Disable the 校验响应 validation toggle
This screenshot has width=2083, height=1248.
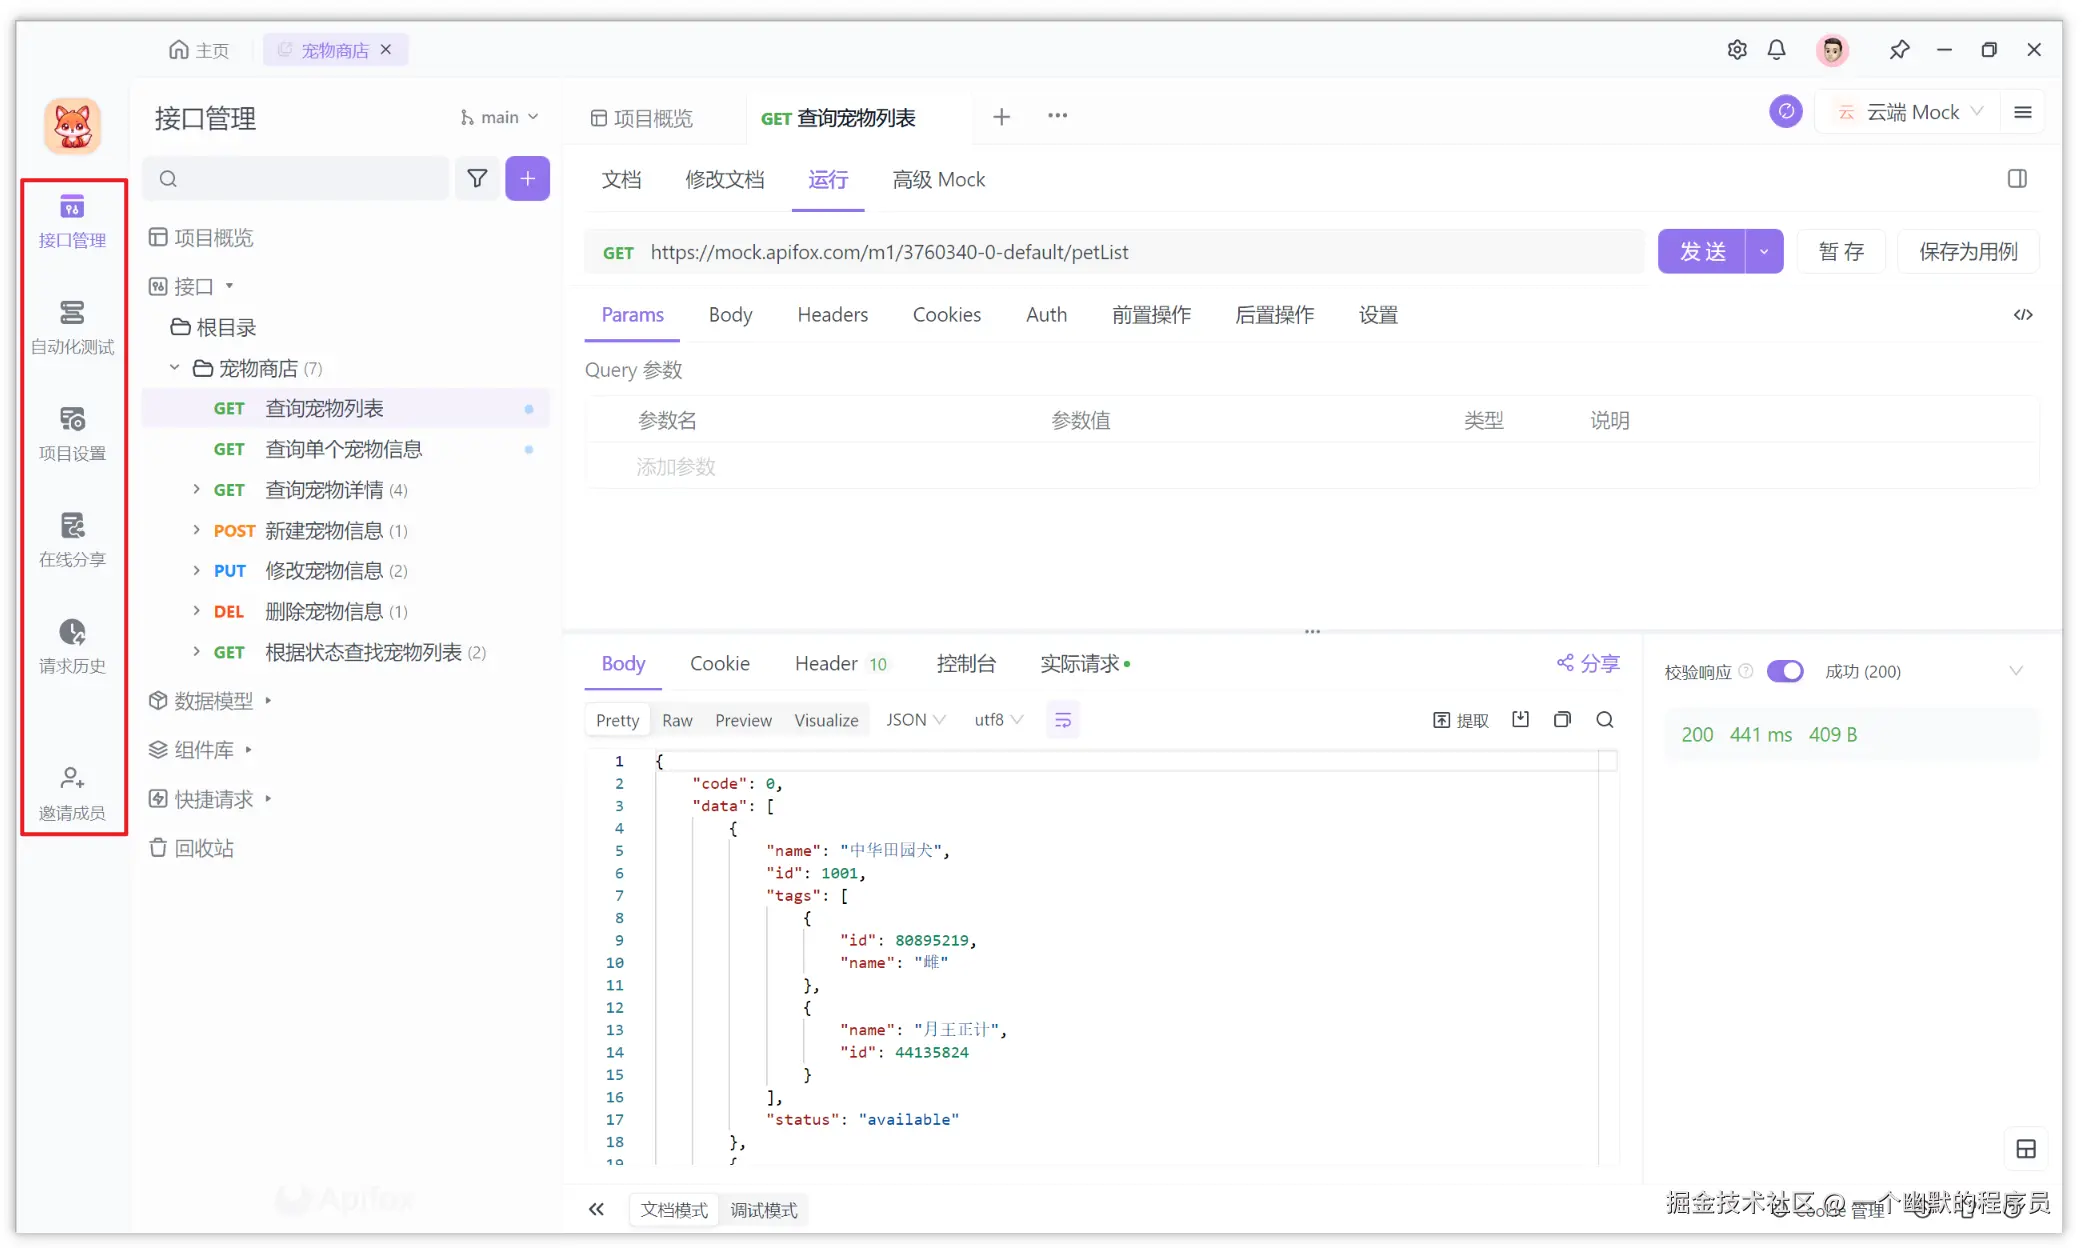1786,671
